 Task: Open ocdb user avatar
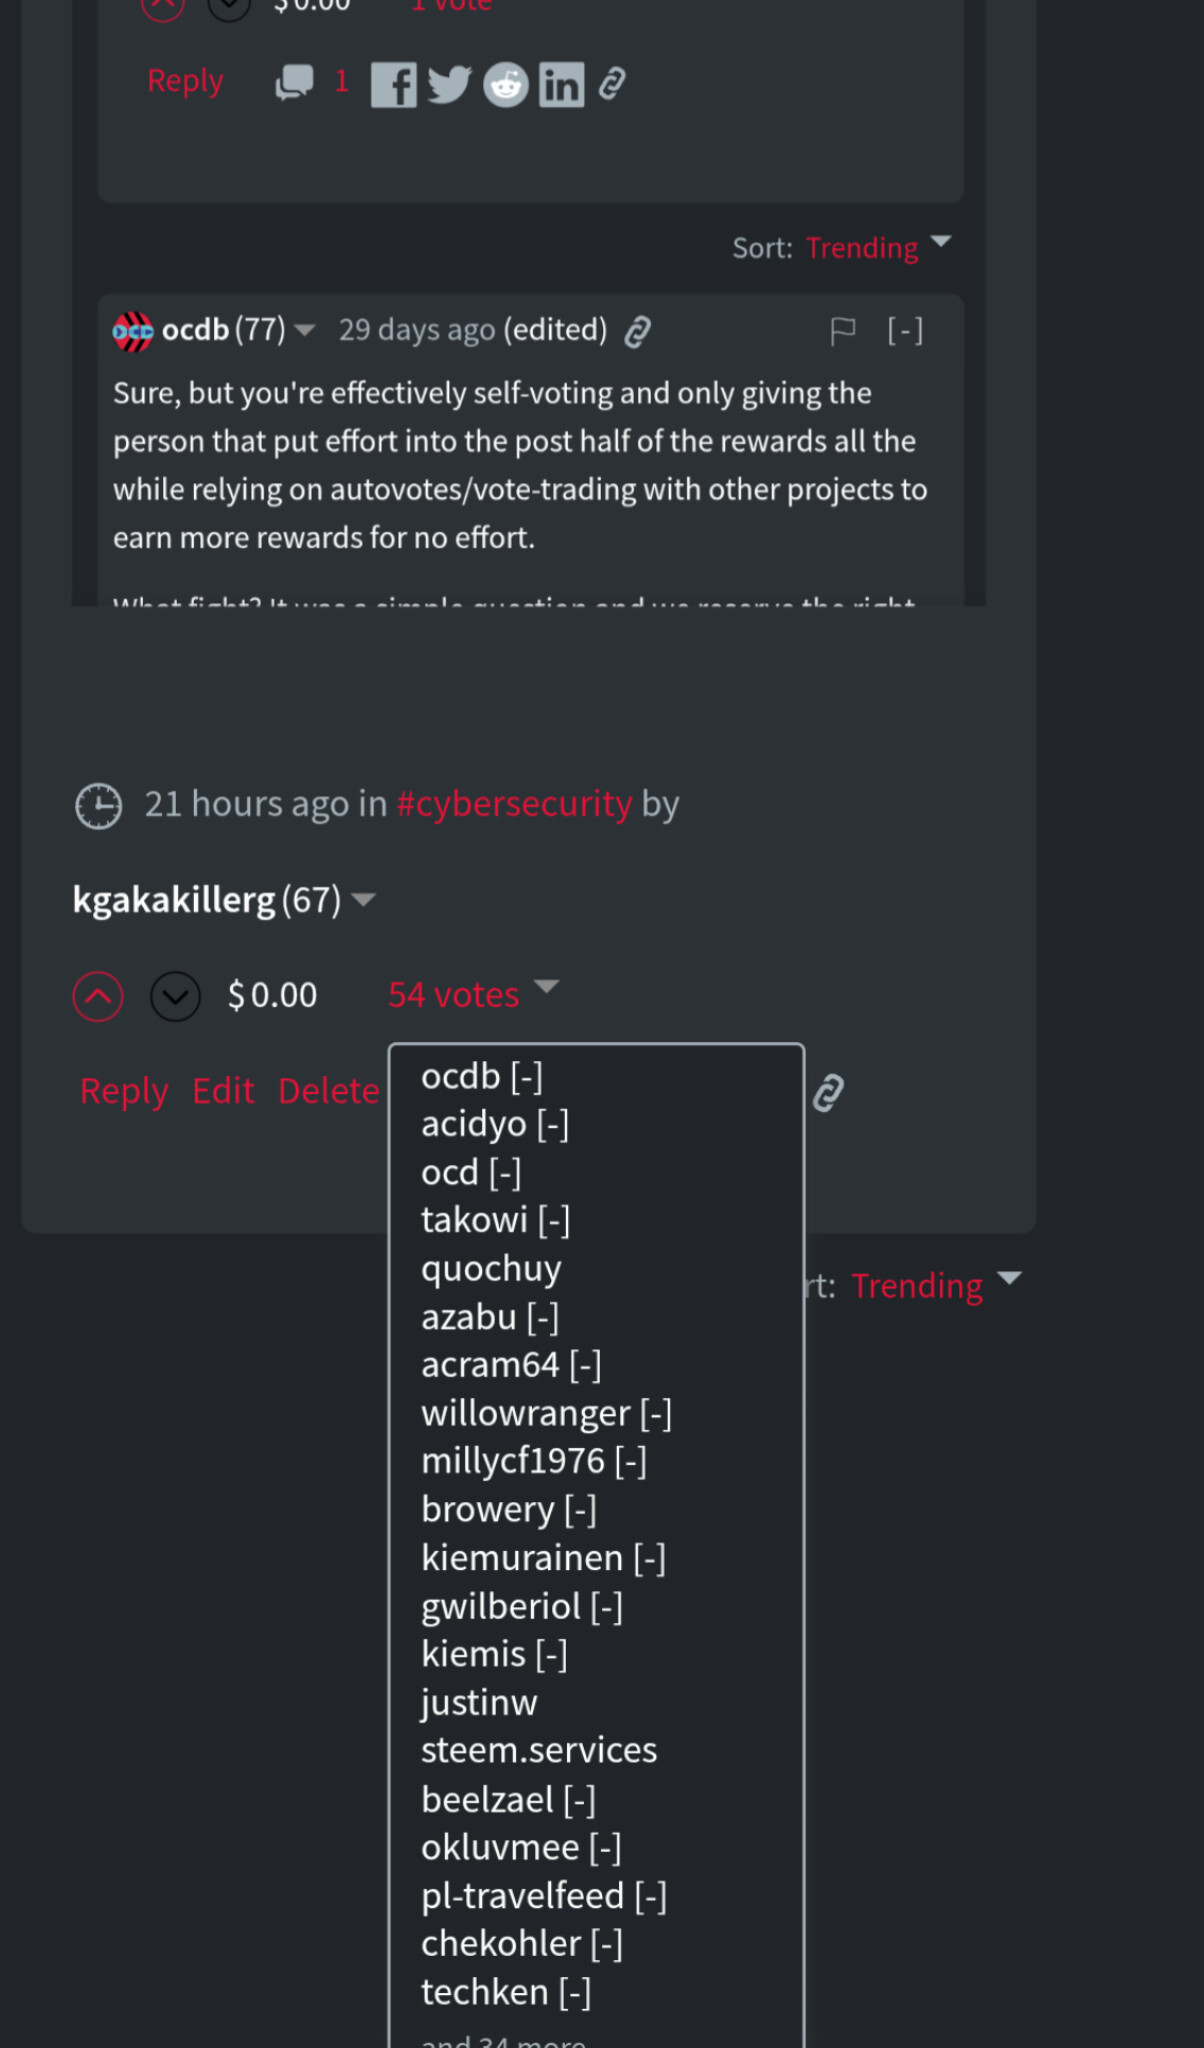(x=133, y=331)
